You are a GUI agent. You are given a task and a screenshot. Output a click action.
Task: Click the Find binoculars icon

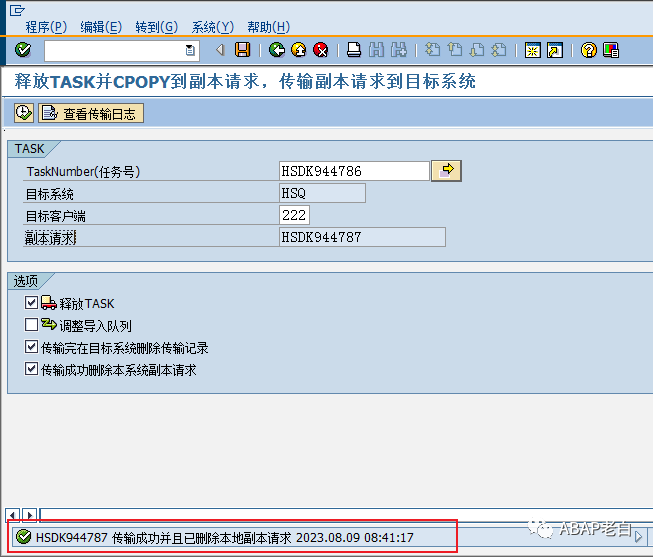376,50
